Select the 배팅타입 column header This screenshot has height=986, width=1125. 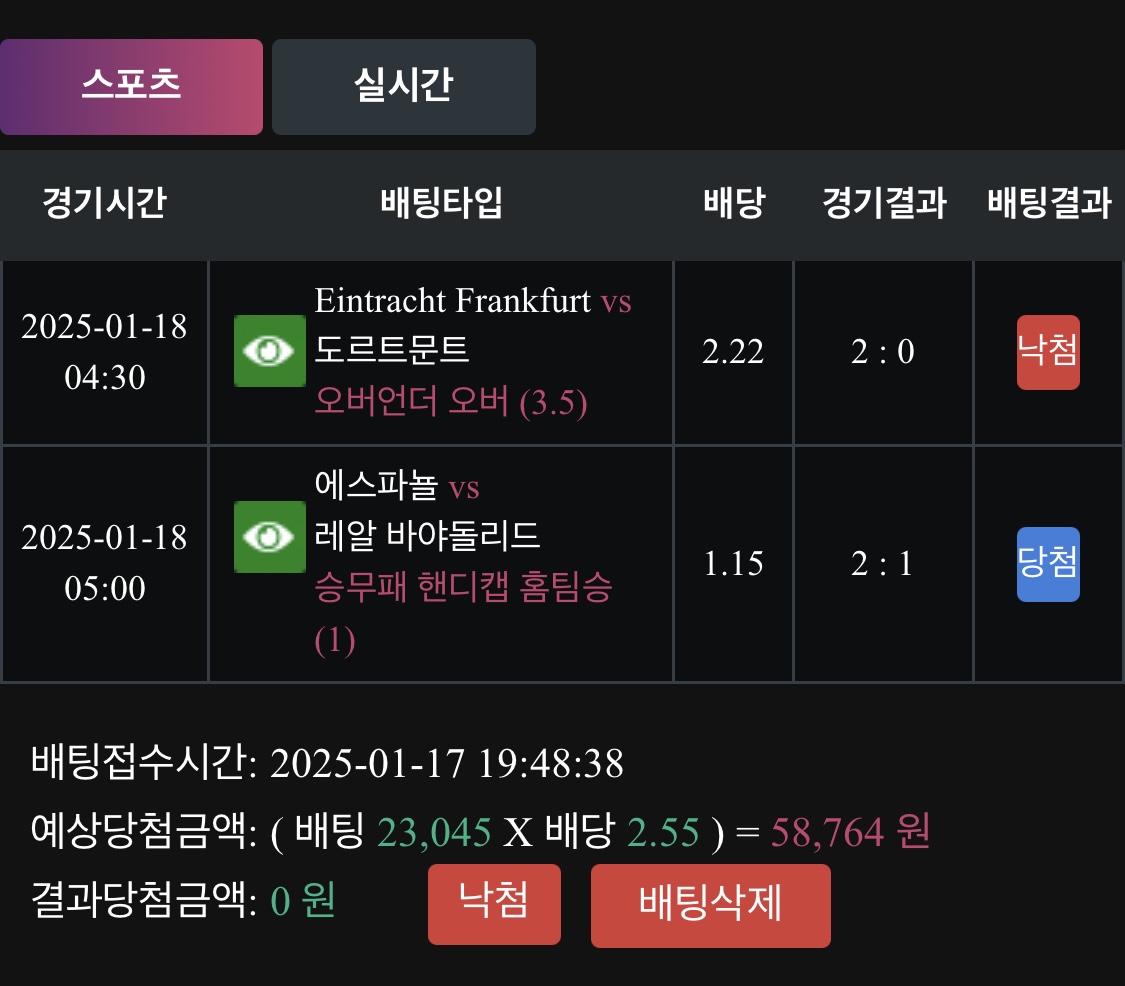(441, 204)
